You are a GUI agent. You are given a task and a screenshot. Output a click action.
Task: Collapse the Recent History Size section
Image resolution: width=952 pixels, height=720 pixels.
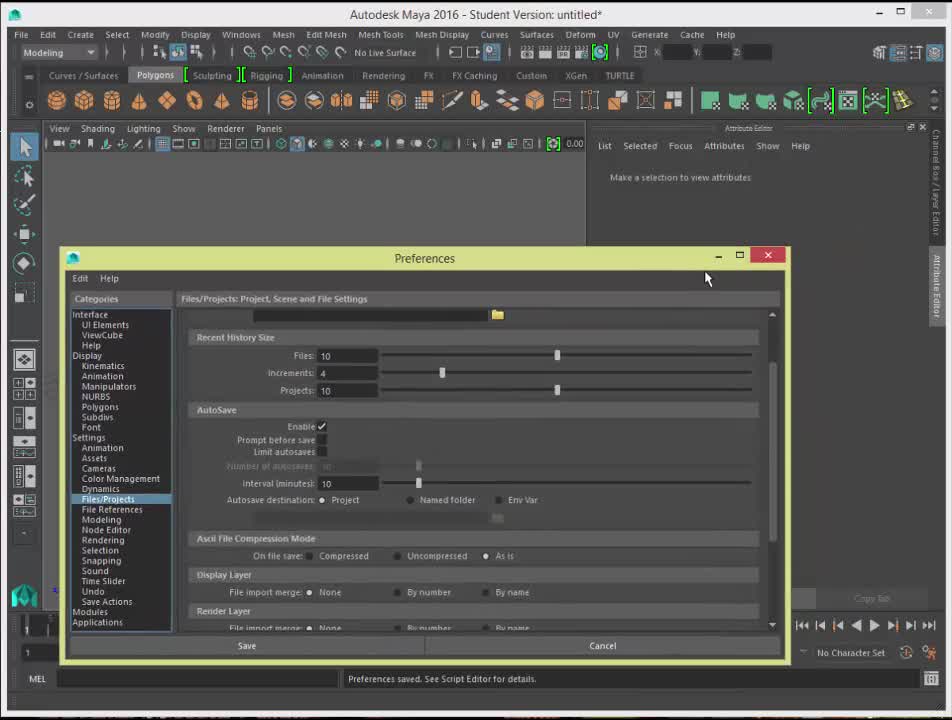[x=474, y=338]
